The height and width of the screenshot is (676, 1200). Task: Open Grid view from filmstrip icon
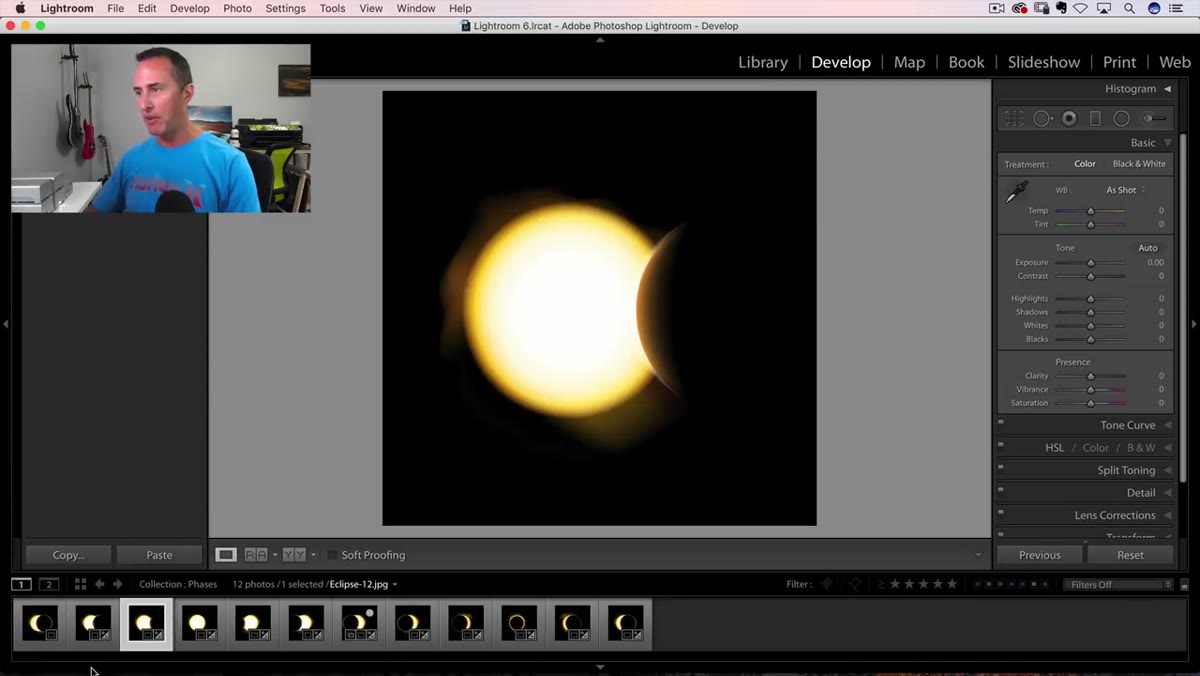pyautogui.click(x=80, y=584)
